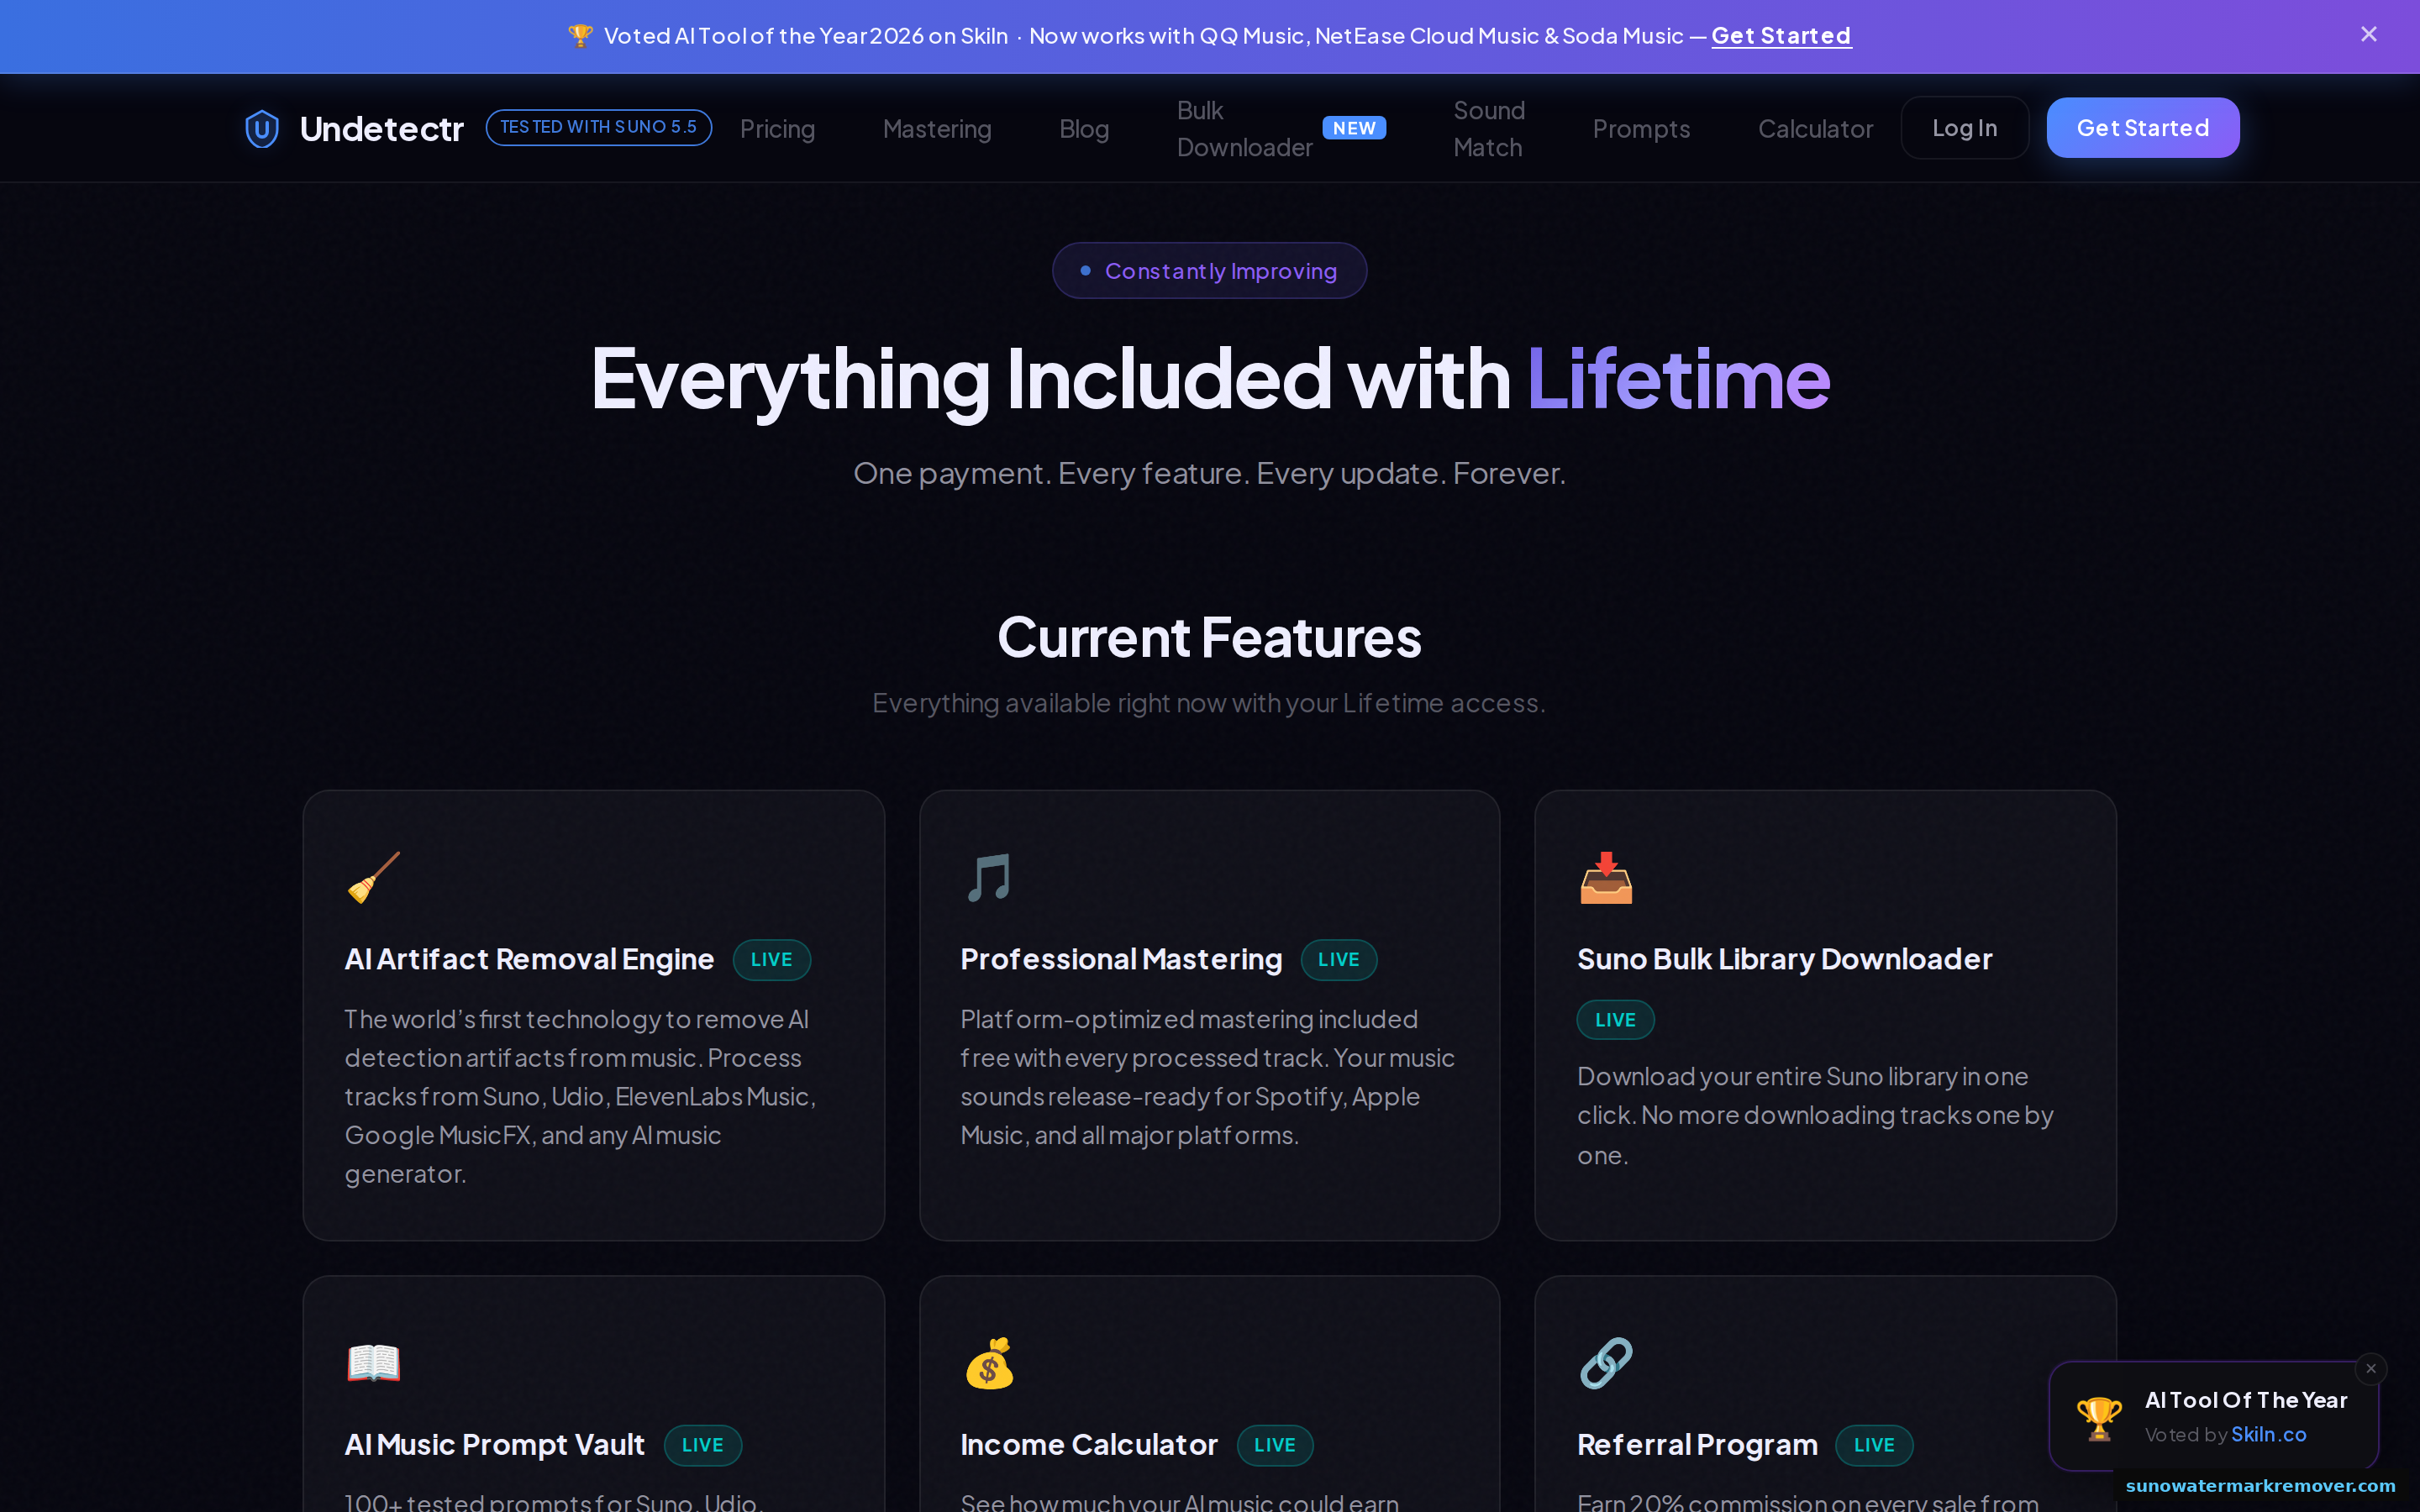Click the broom icon on Artifact Removal card
The height and width of the screenshot is (1512, 2420).
click(x=373, y=877)
